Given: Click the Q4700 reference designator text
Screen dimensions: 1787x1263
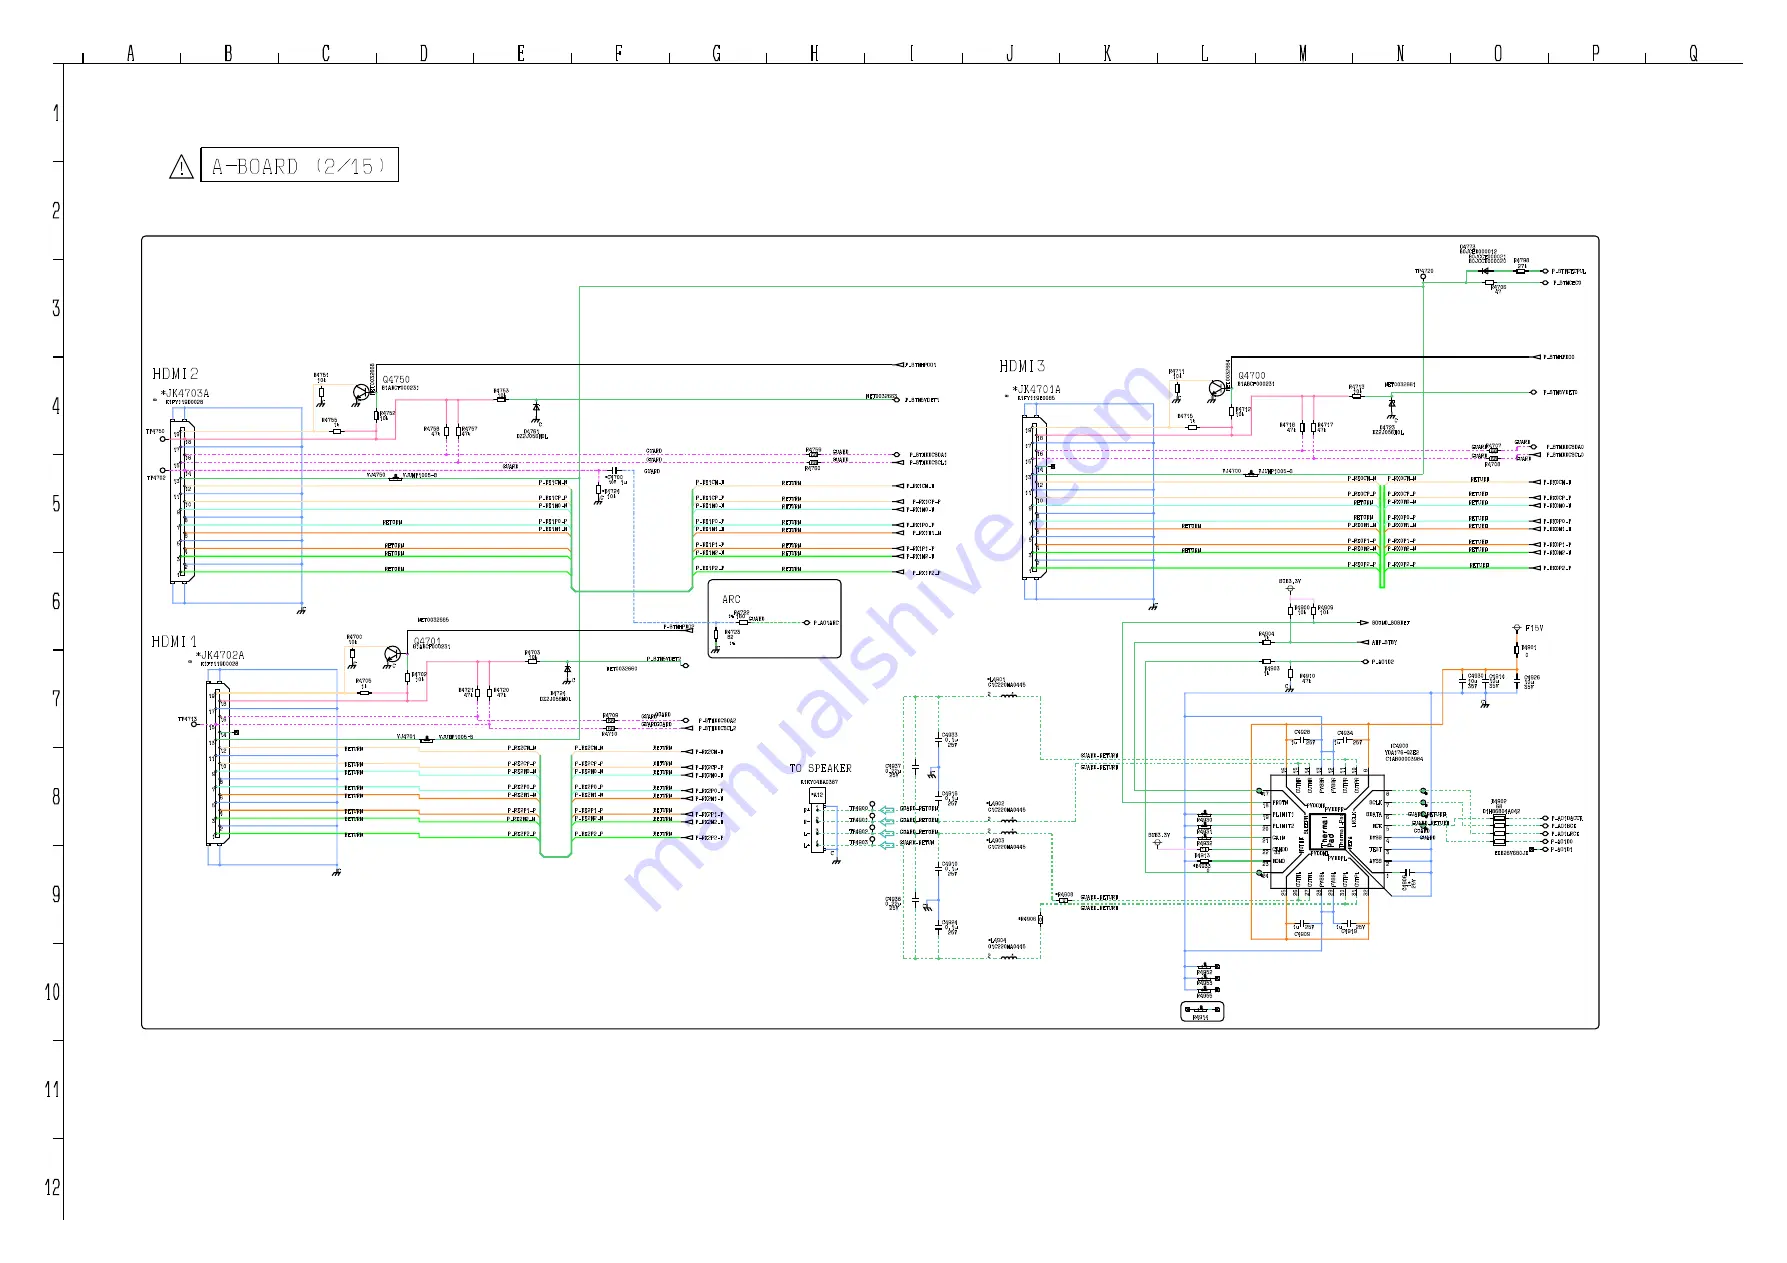Looking at the screenshot, I should [x=1252, y=376].
